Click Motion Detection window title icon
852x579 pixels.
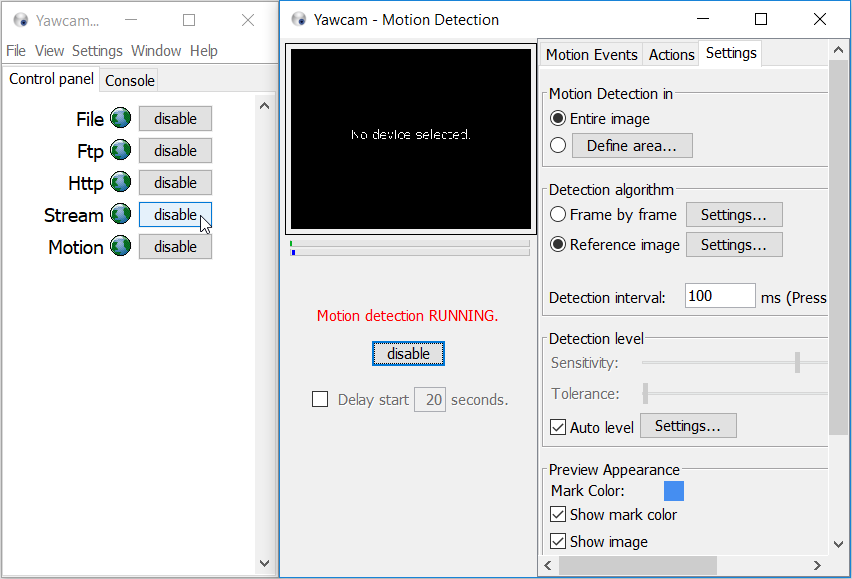tap(298, 20)
